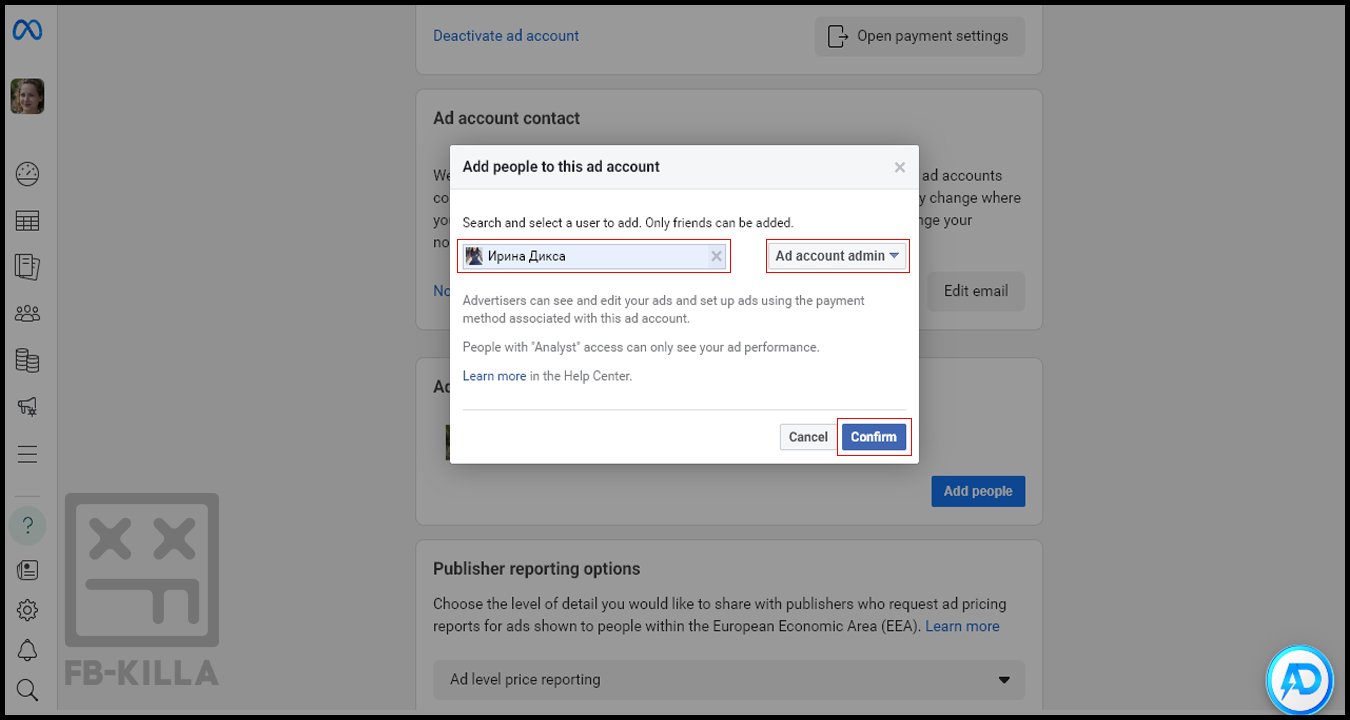Open the audiences people icon
The width and height of the screenshot is (1350, 720).
pyautogui.click(x=27, y=314)
